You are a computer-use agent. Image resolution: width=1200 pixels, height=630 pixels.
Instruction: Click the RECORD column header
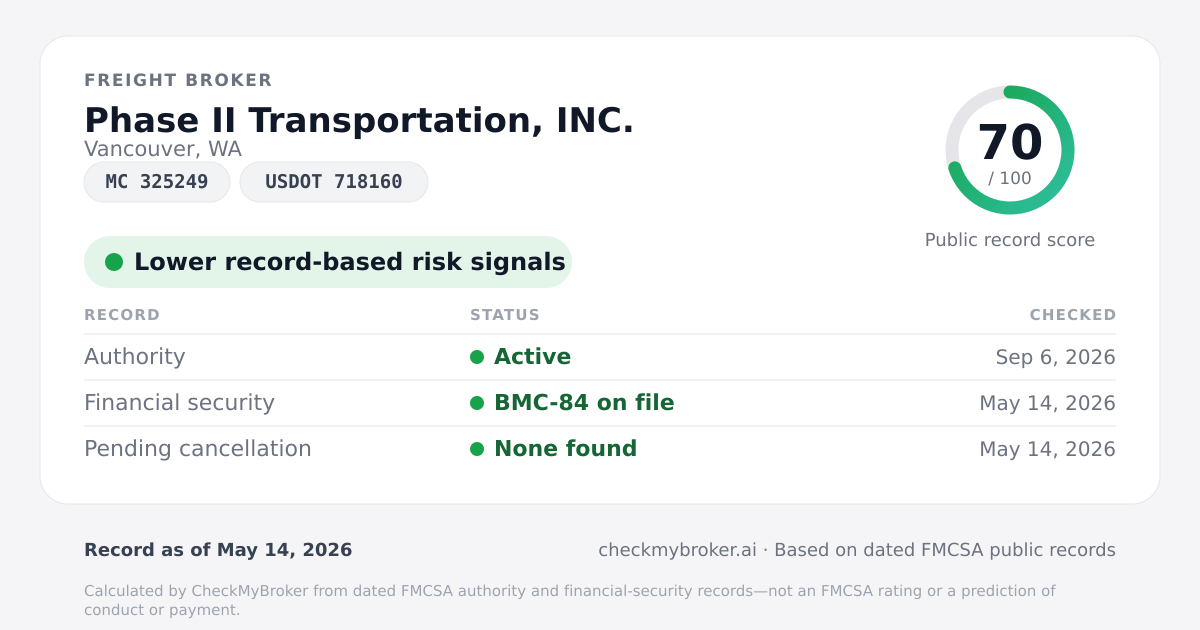122,315
